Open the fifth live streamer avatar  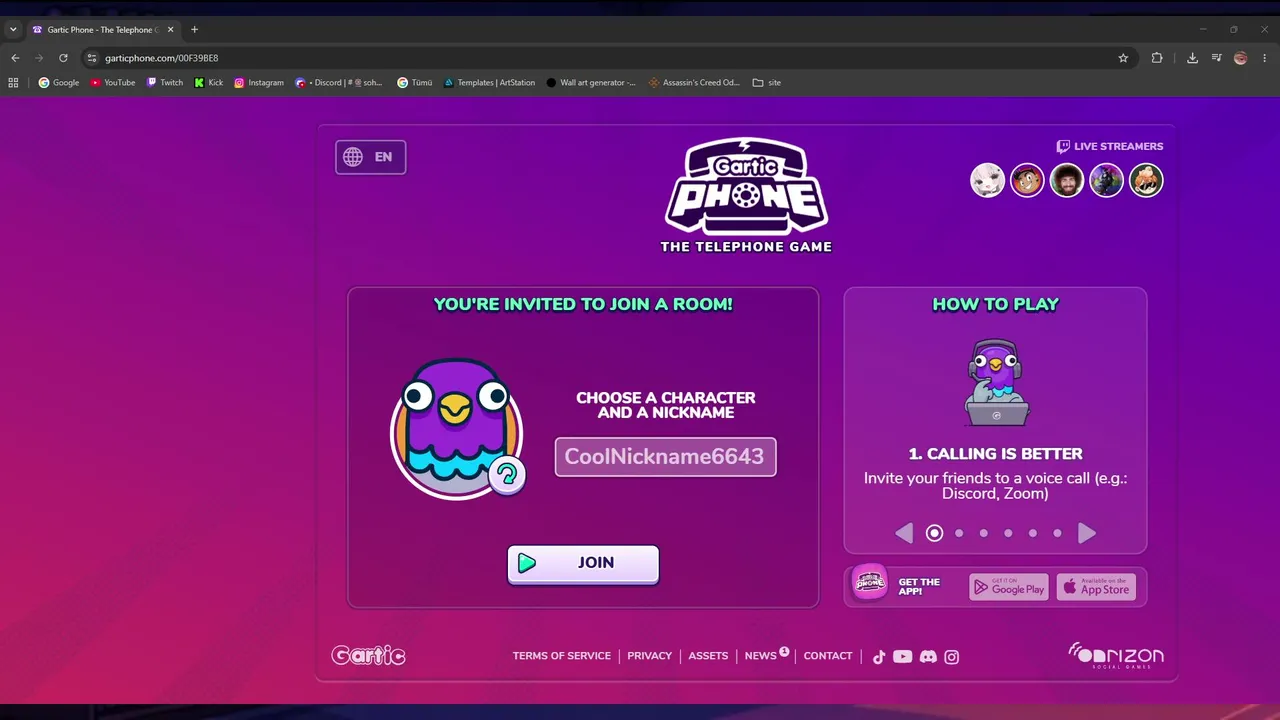point(1146,180)
